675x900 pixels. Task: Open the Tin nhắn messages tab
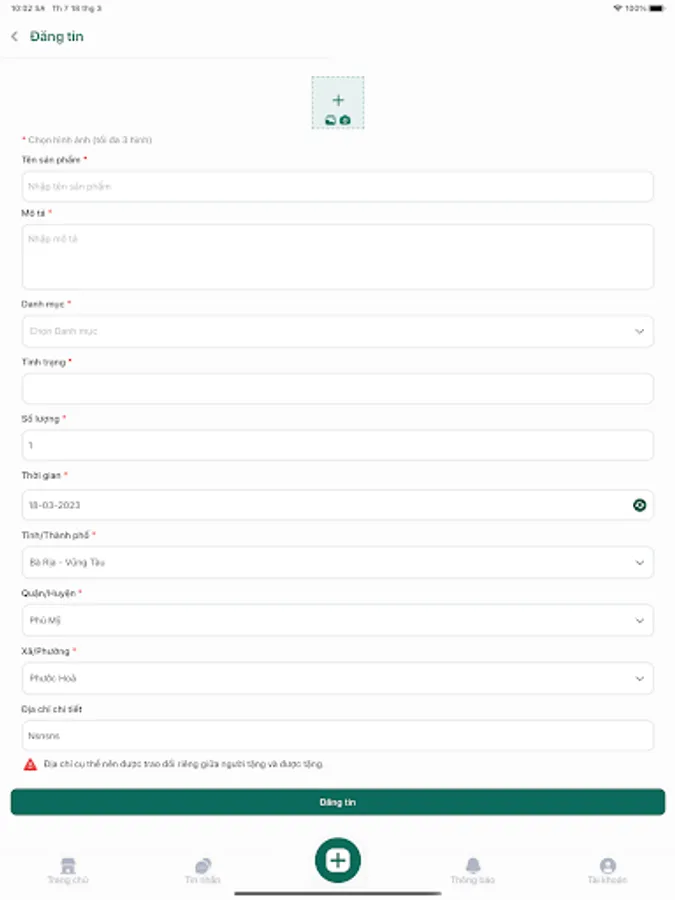pos(202,870)
